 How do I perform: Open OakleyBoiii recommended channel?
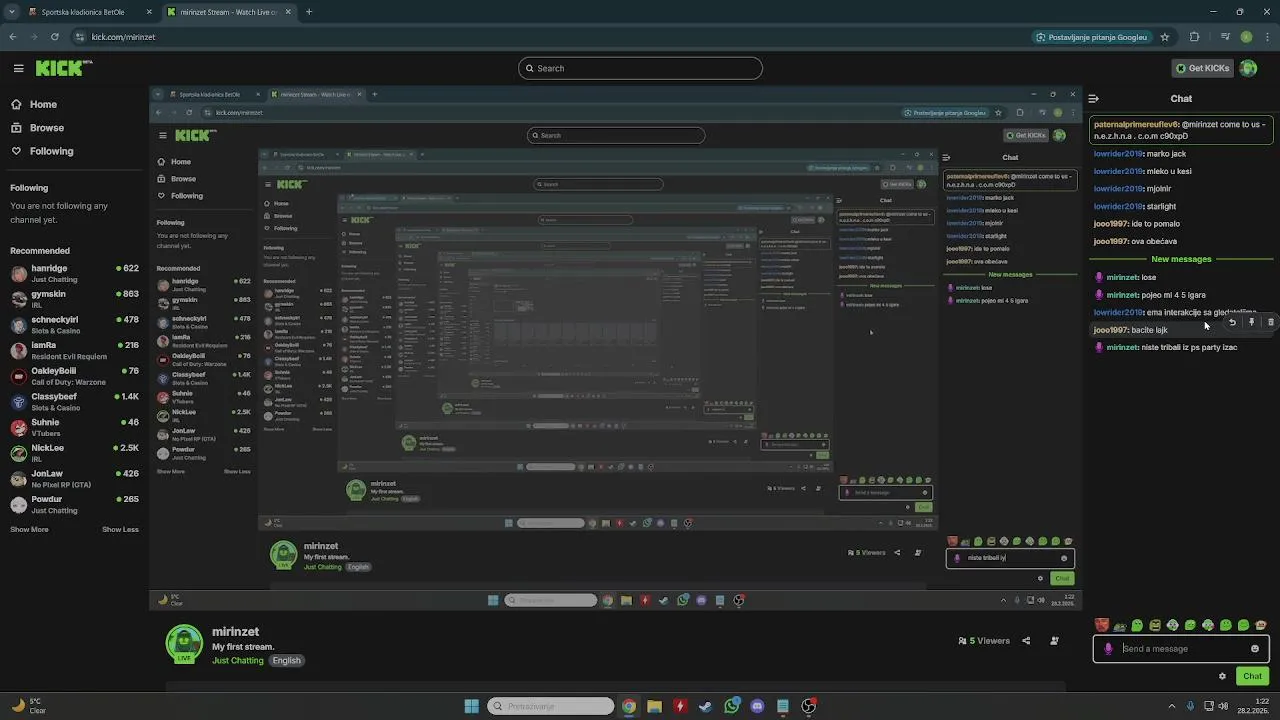[74, 376]
